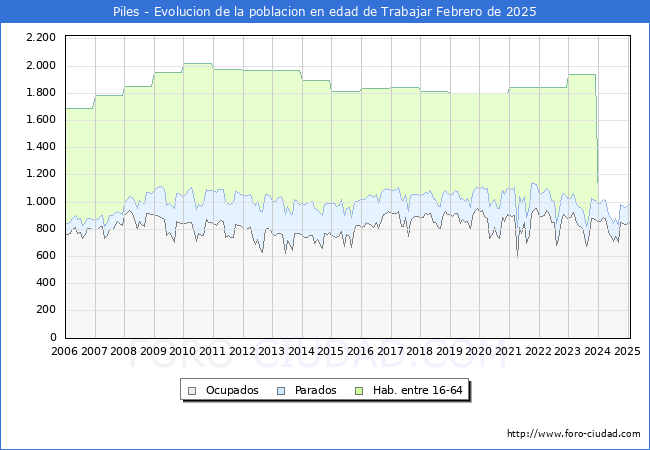The image size is (650, 450).
Task: Click the Hab. entre 16-64 legend swatch
Action: [359, 391]
